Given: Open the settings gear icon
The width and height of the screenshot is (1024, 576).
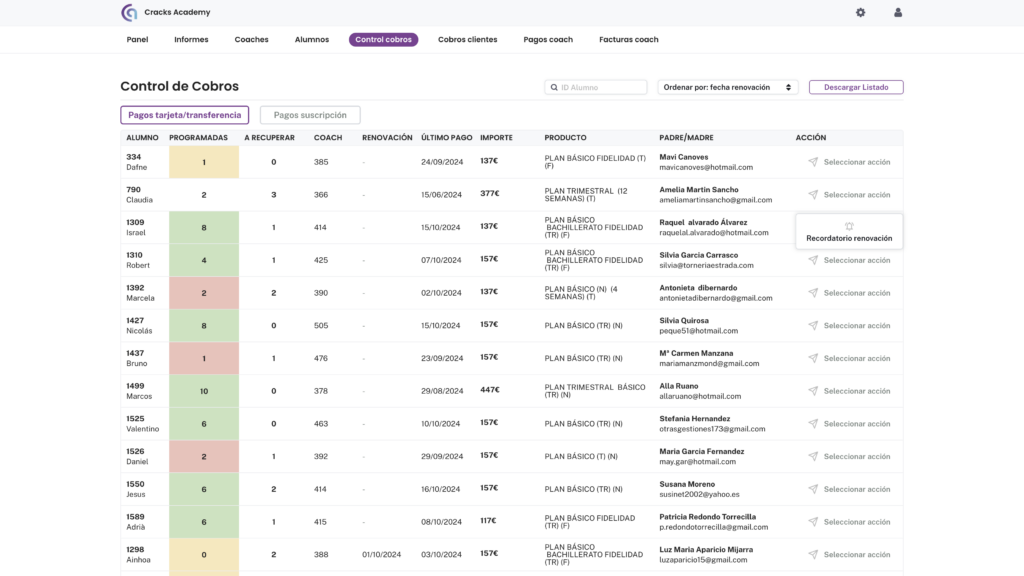Looking at the screenshot, I should click(861, 13).
